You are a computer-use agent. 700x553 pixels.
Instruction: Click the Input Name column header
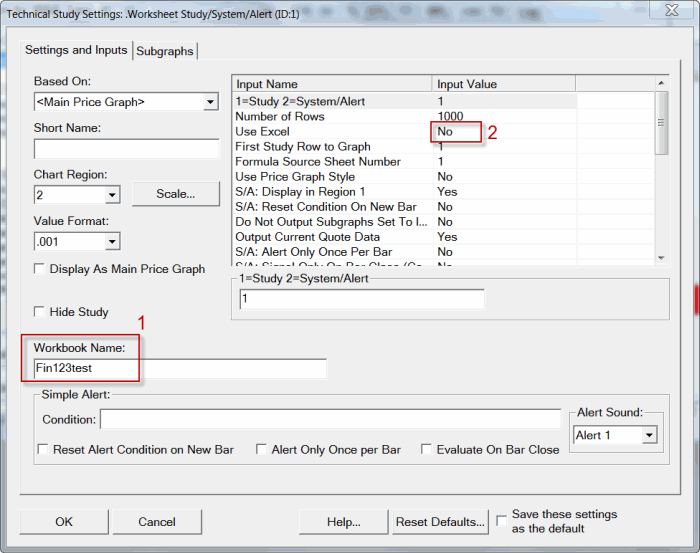[332, 84]
